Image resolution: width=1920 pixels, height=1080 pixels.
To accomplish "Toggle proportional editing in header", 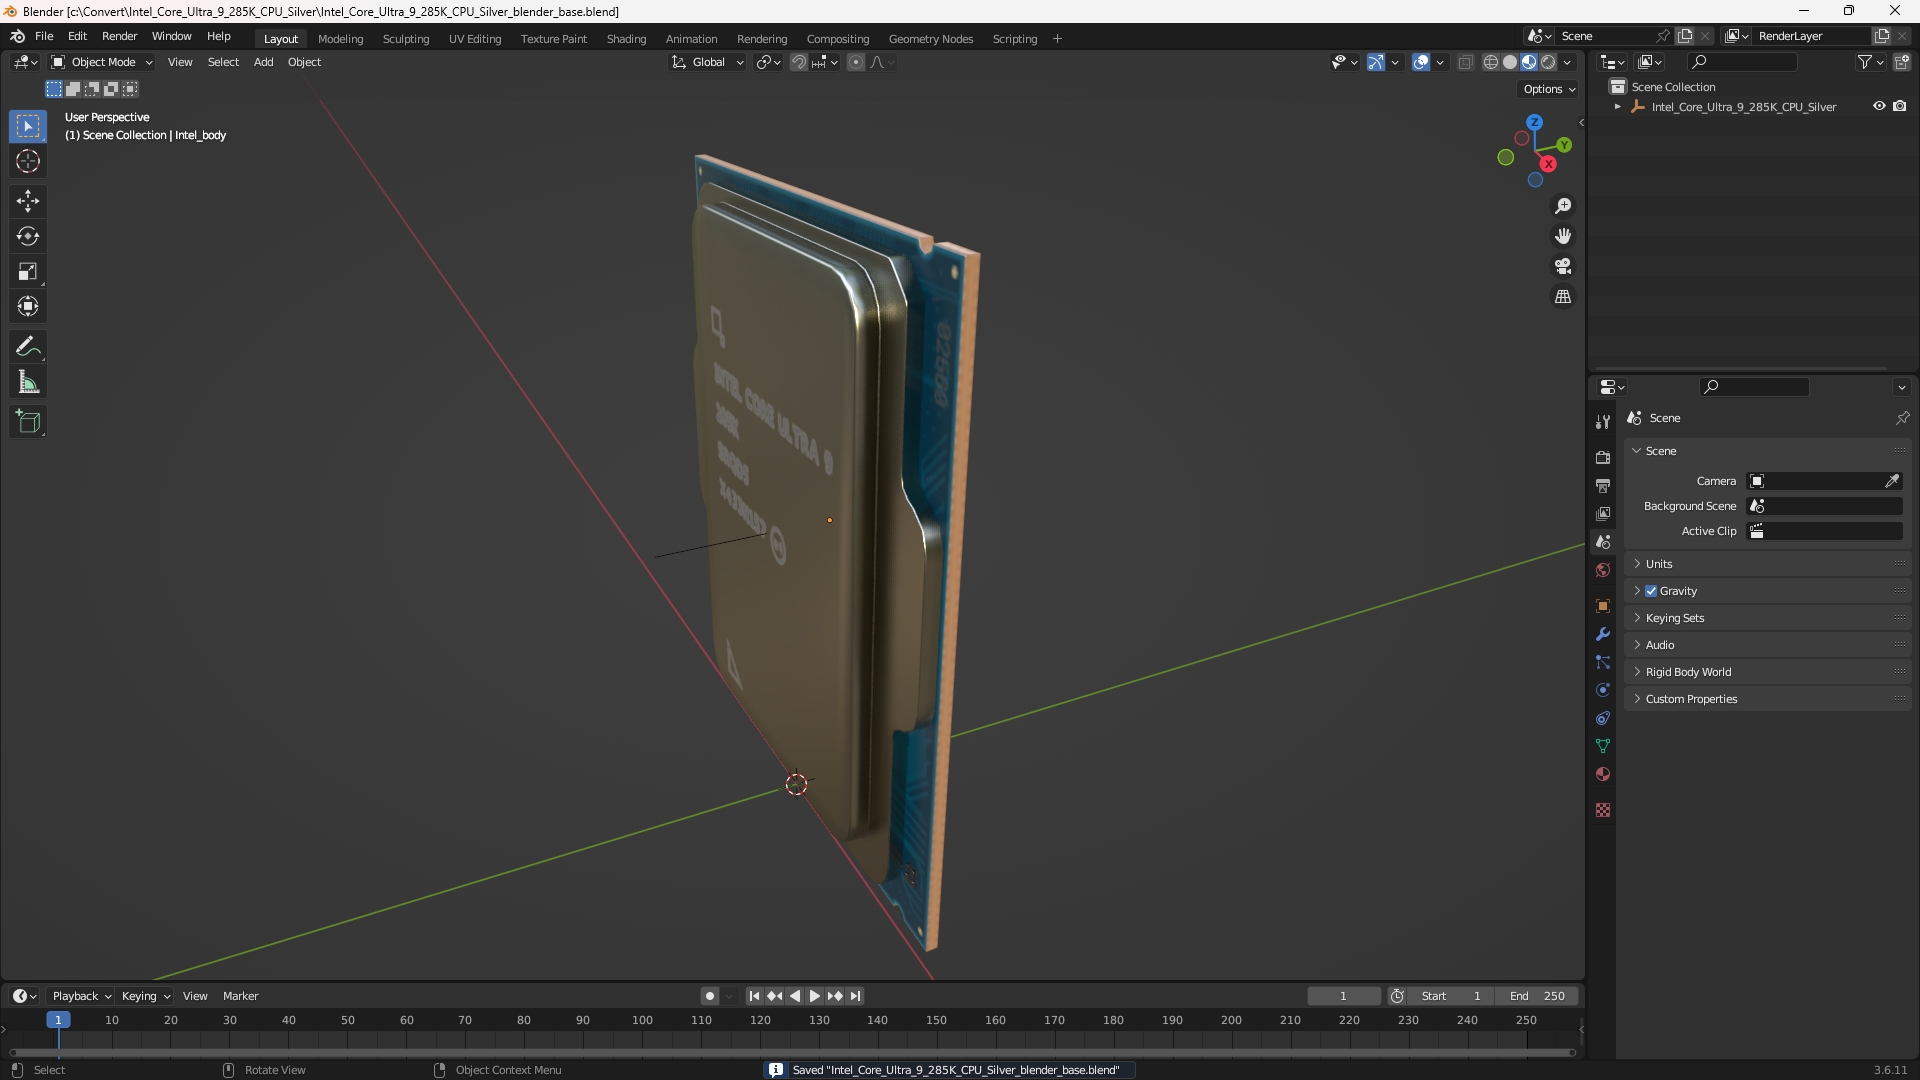I will click(x=856, y=62).
